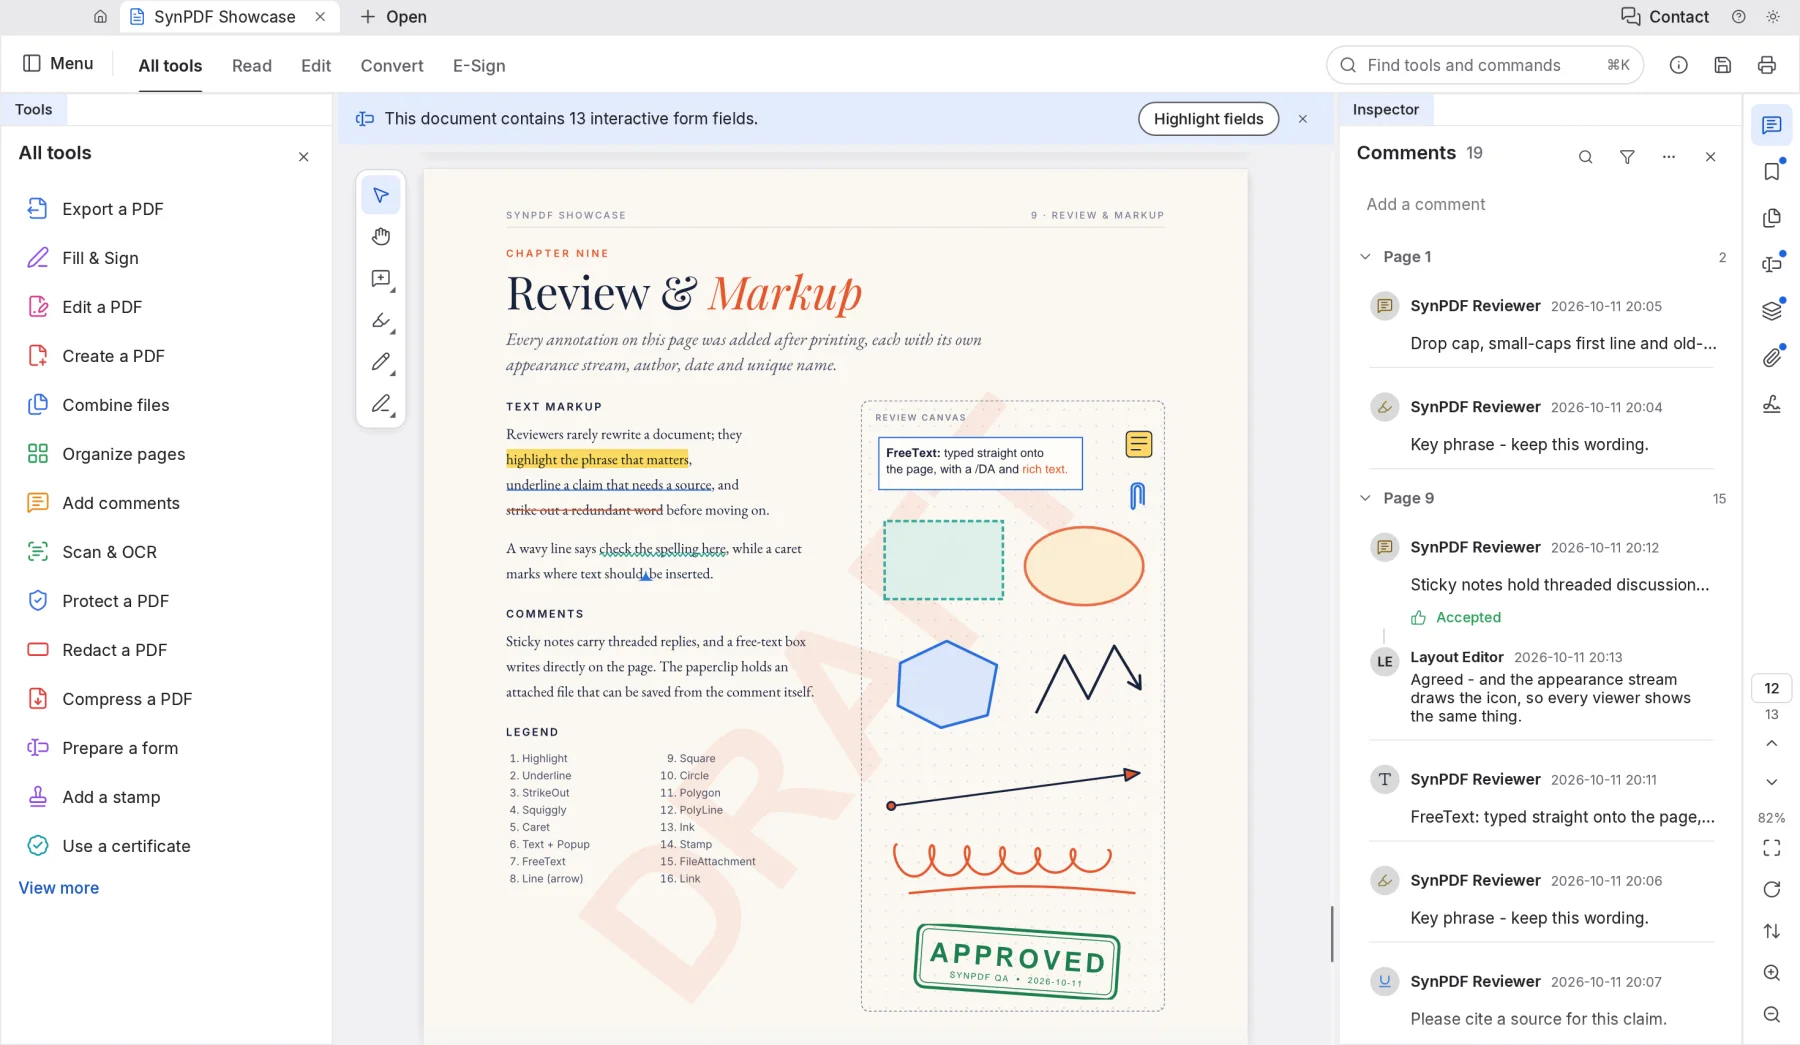Open the Menu sidebar toggle

pyautogui.click(x=58, y=64)
